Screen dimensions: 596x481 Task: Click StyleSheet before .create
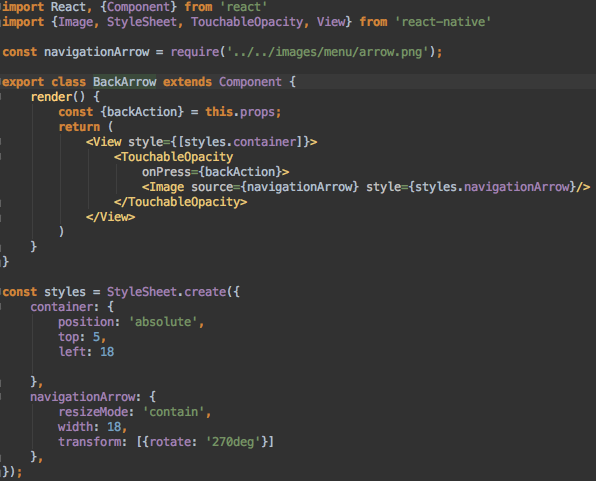[x=142, y=292]
